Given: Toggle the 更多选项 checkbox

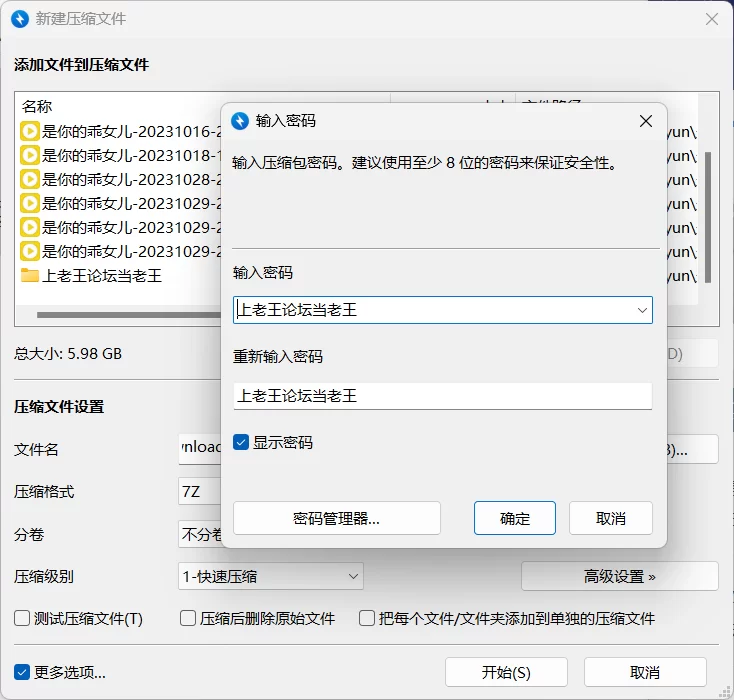Looking at the screenshot, I should [x=22, y=672].
